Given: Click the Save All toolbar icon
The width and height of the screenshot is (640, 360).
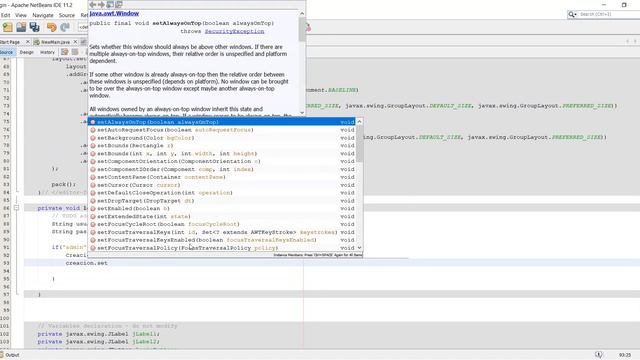Looking at the screenshot, I should (x=35, y=27).
